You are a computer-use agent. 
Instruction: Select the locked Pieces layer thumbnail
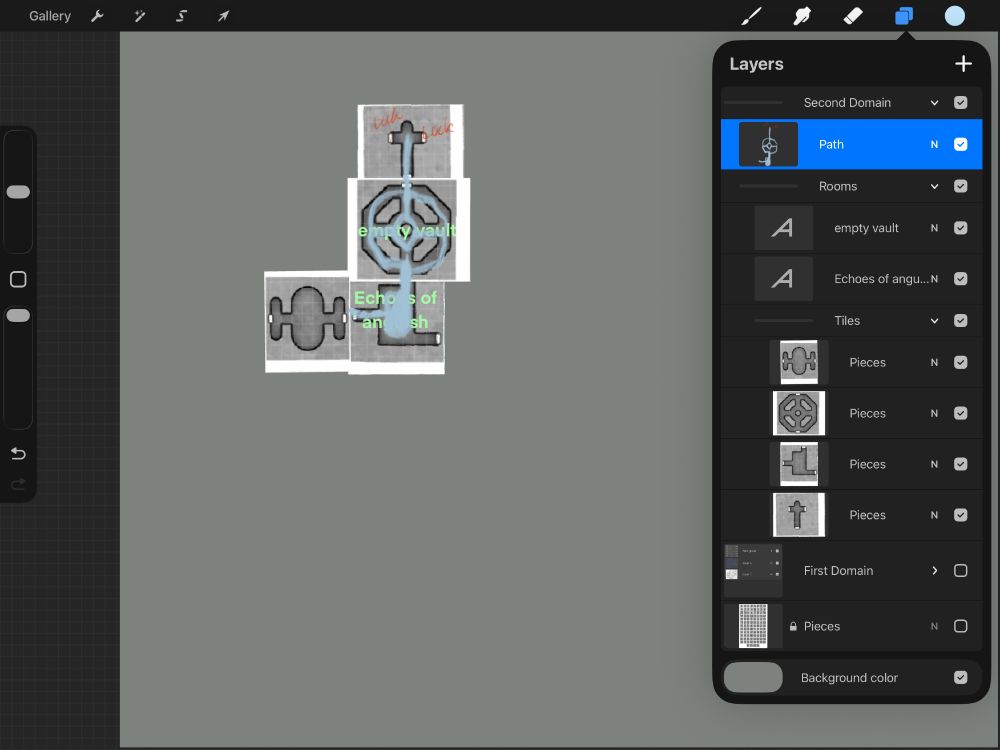pos(753,626)
